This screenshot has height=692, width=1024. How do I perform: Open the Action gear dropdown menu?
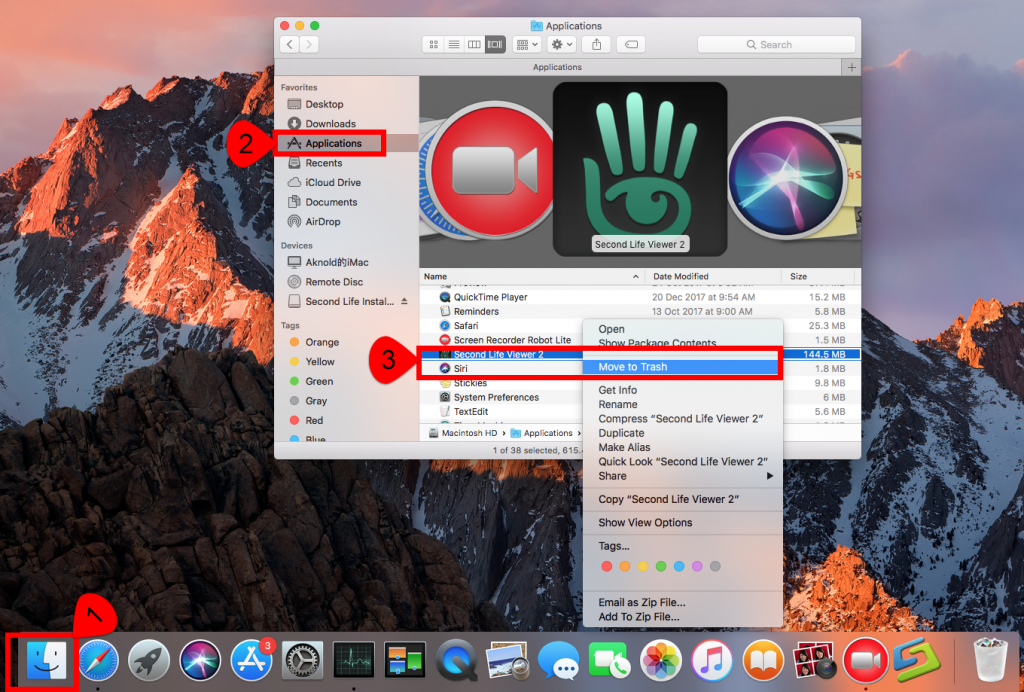[561, 45]
